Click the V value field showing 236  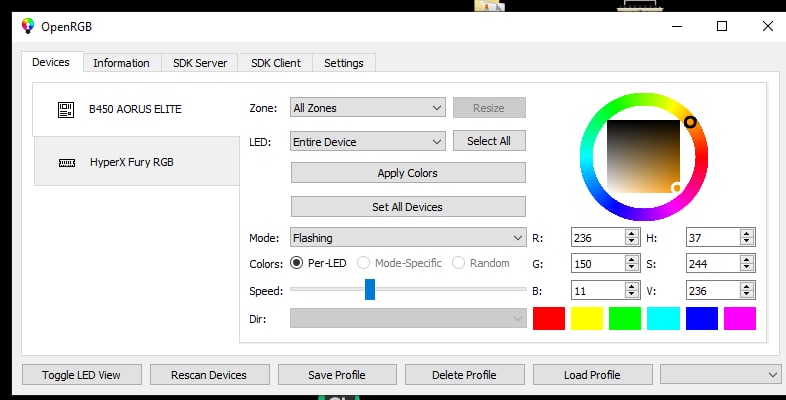(x=713, y=291)
